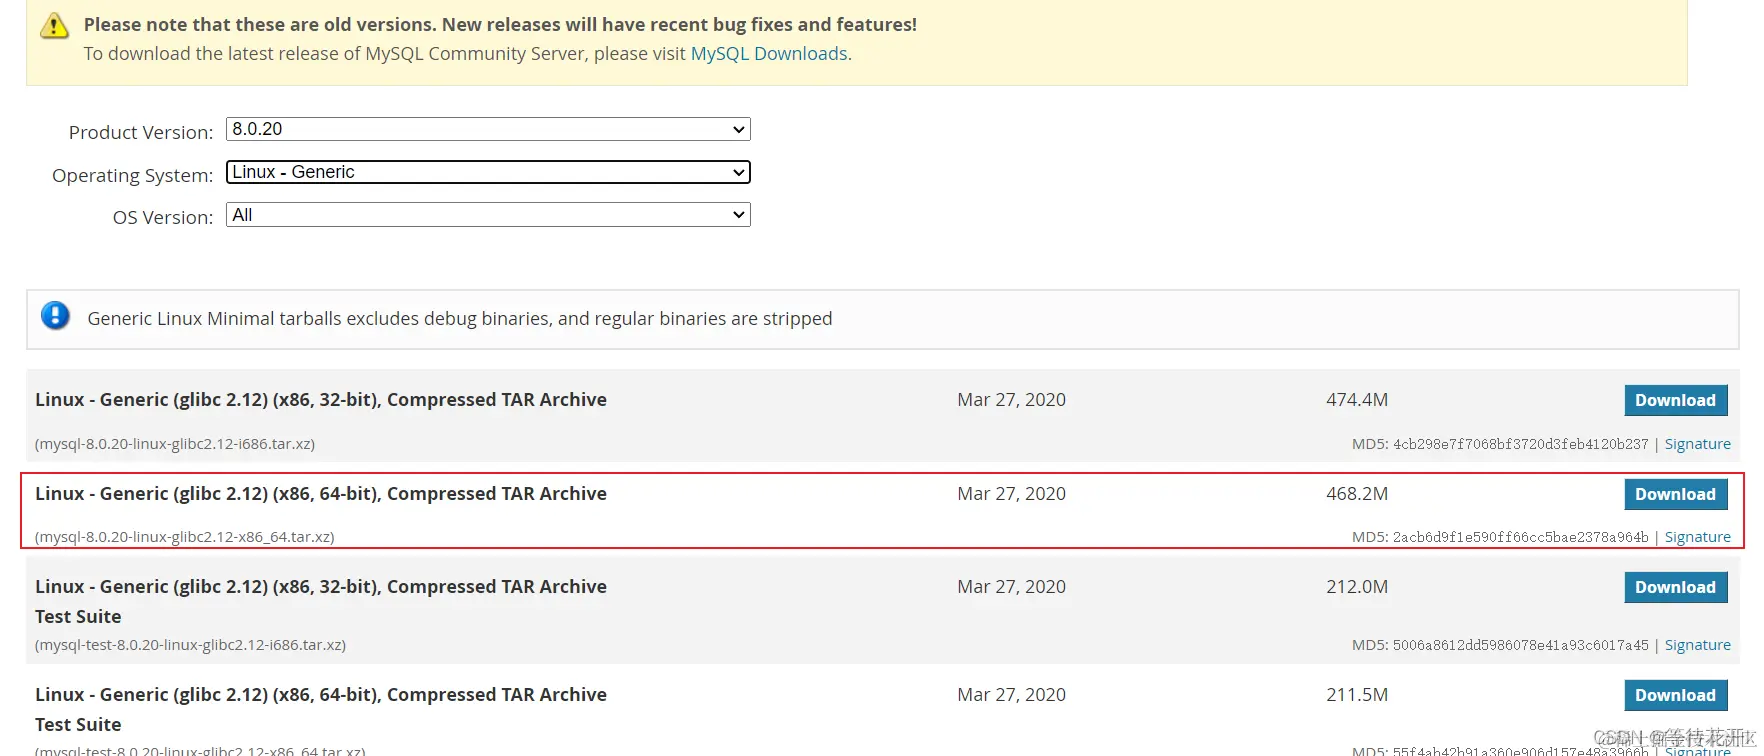Screen dimensions: 1764x756
Task: Click the 474.4M file size
Action: 1357,399
